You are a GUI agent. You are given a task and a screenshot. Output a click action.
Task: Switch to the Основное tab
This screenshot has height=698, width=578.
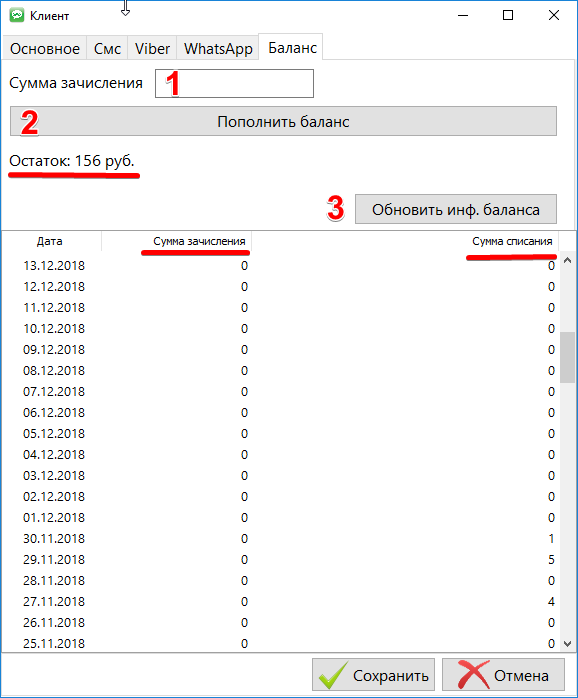coord(45,48)
